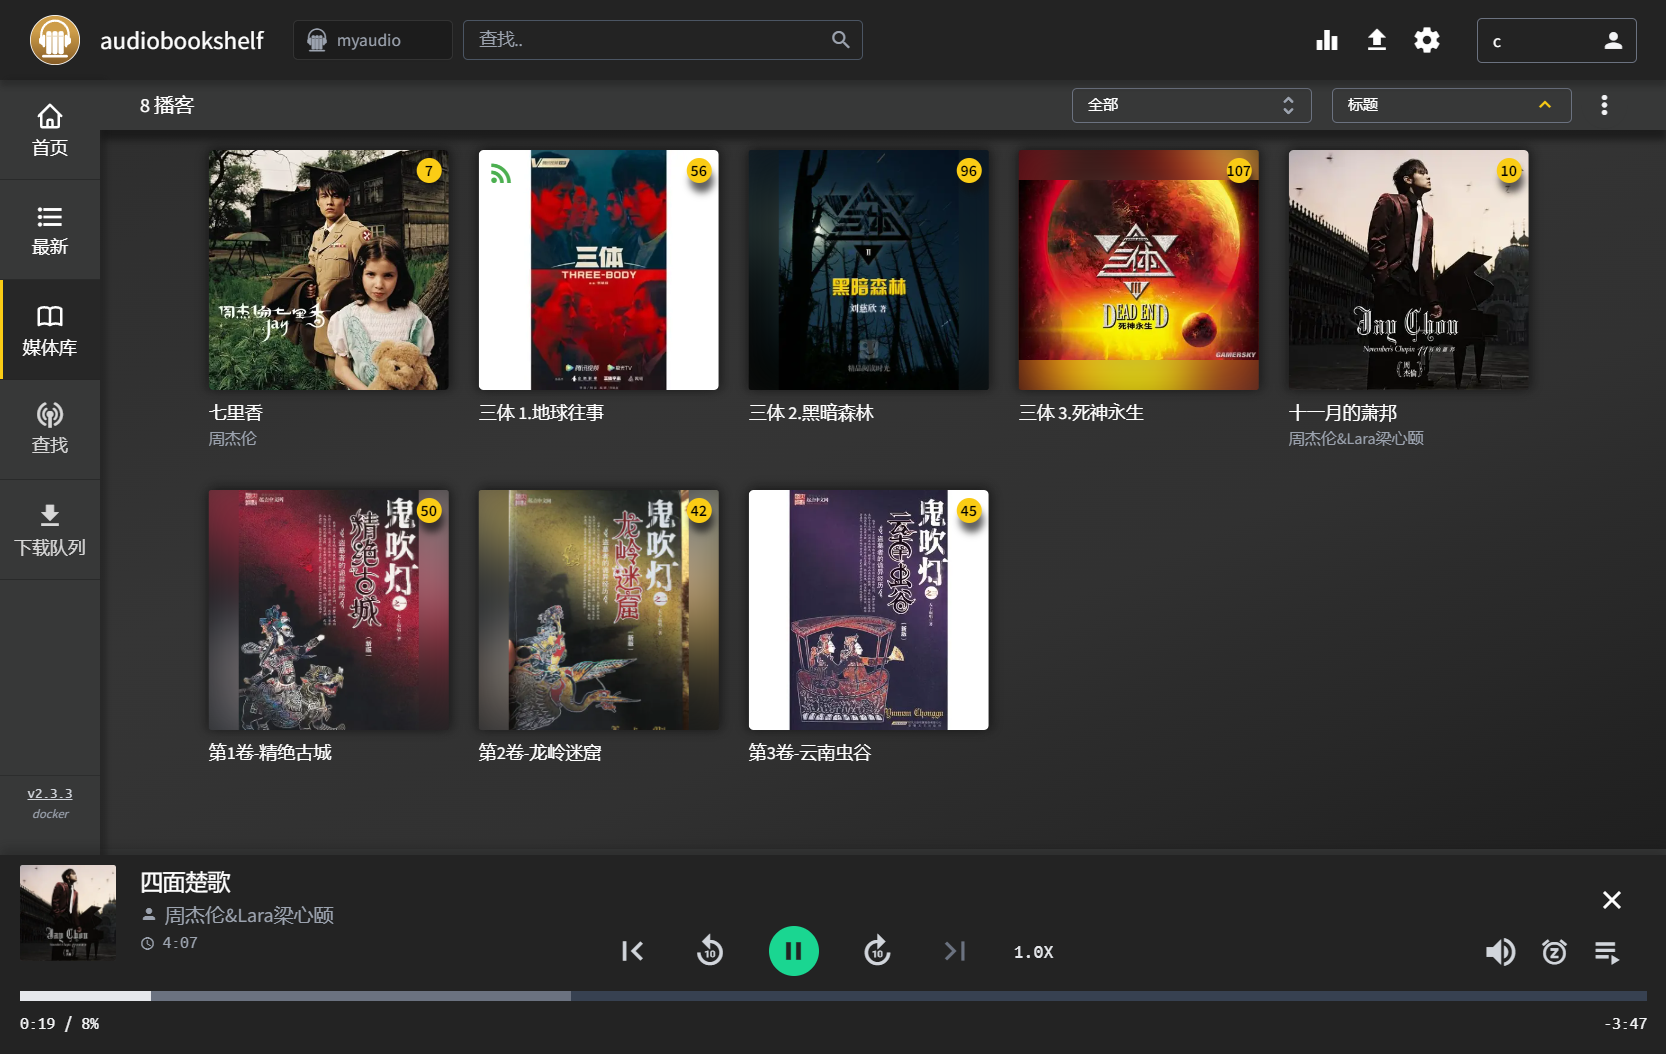This screenshot has width=1666, height=1054.
Task: Change the 1.0X playback speed
Action: (1034, 952)
